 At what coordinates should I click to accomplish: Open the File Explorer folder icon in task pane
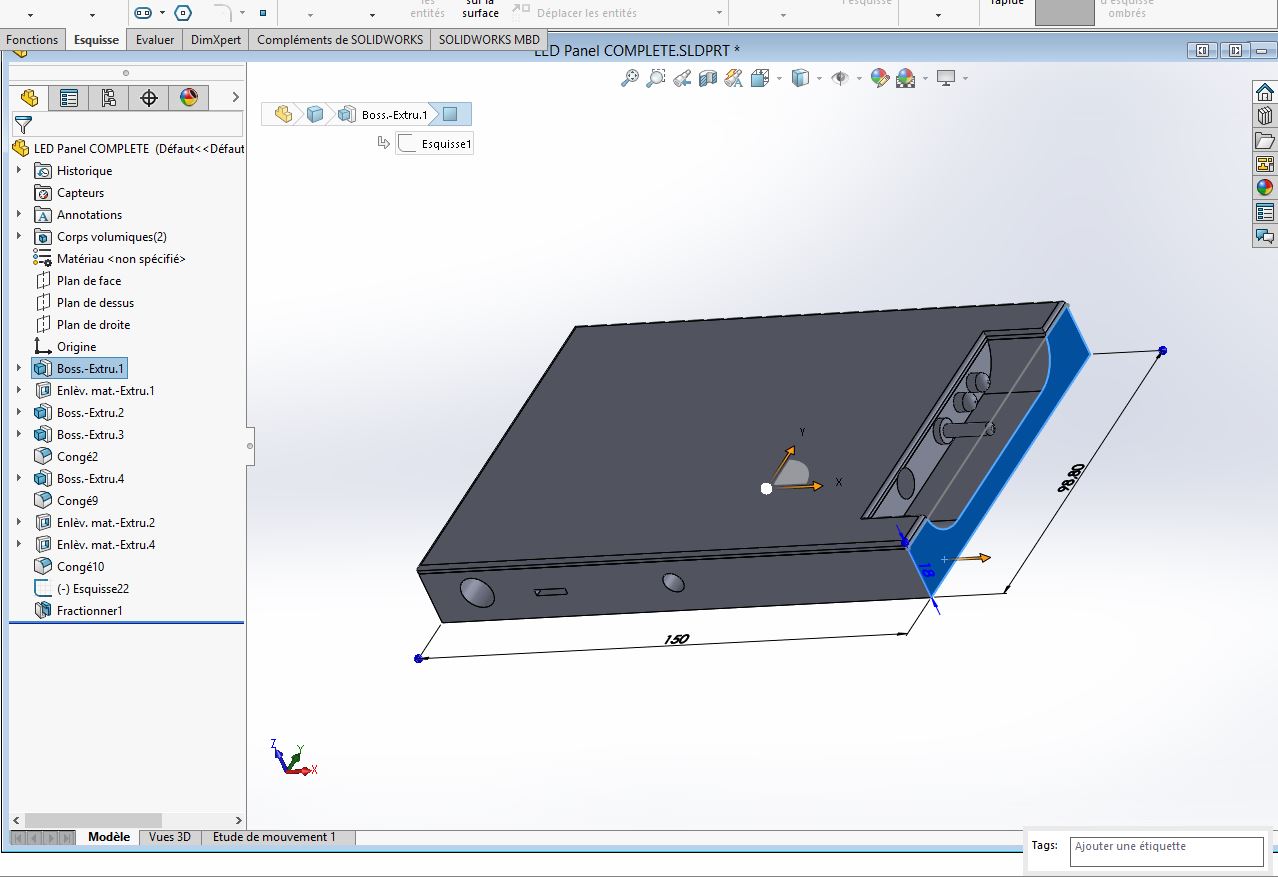point(1265,140)
